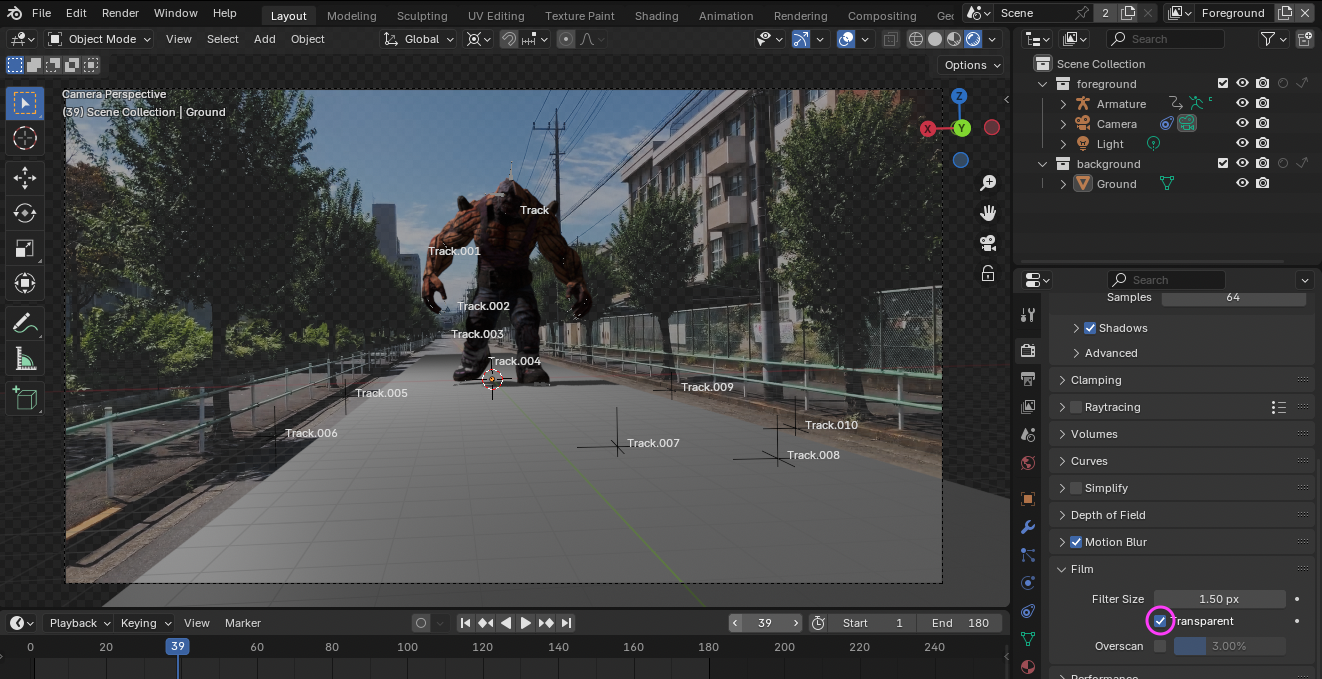Activate the Annotate pencil tool
This screenshot has height=679, width=1322.
pyautogui.click(x=25, y=323)
